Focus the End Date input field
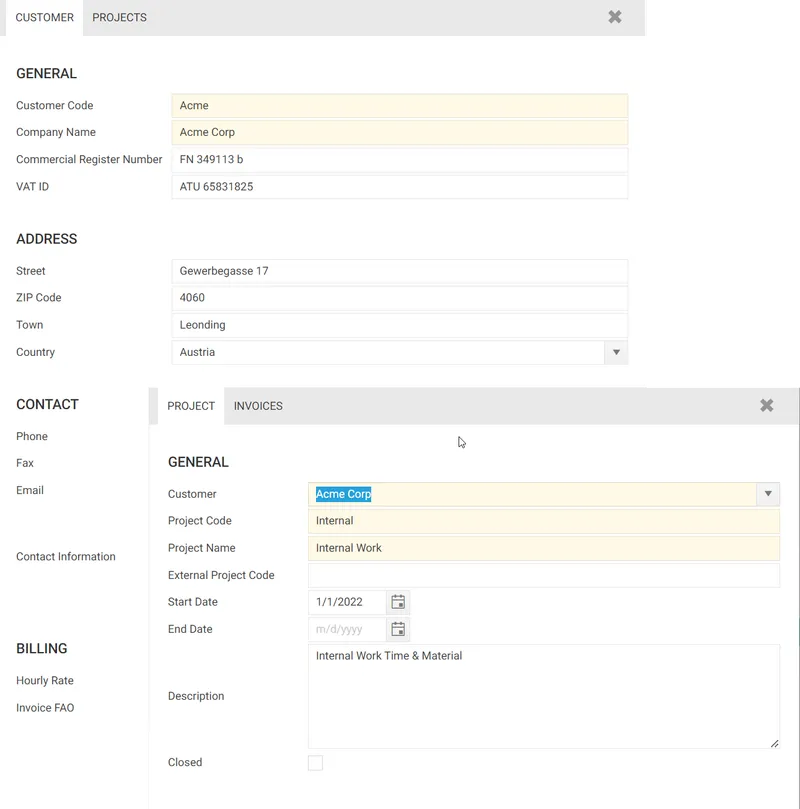 click(x=347, y=629)
